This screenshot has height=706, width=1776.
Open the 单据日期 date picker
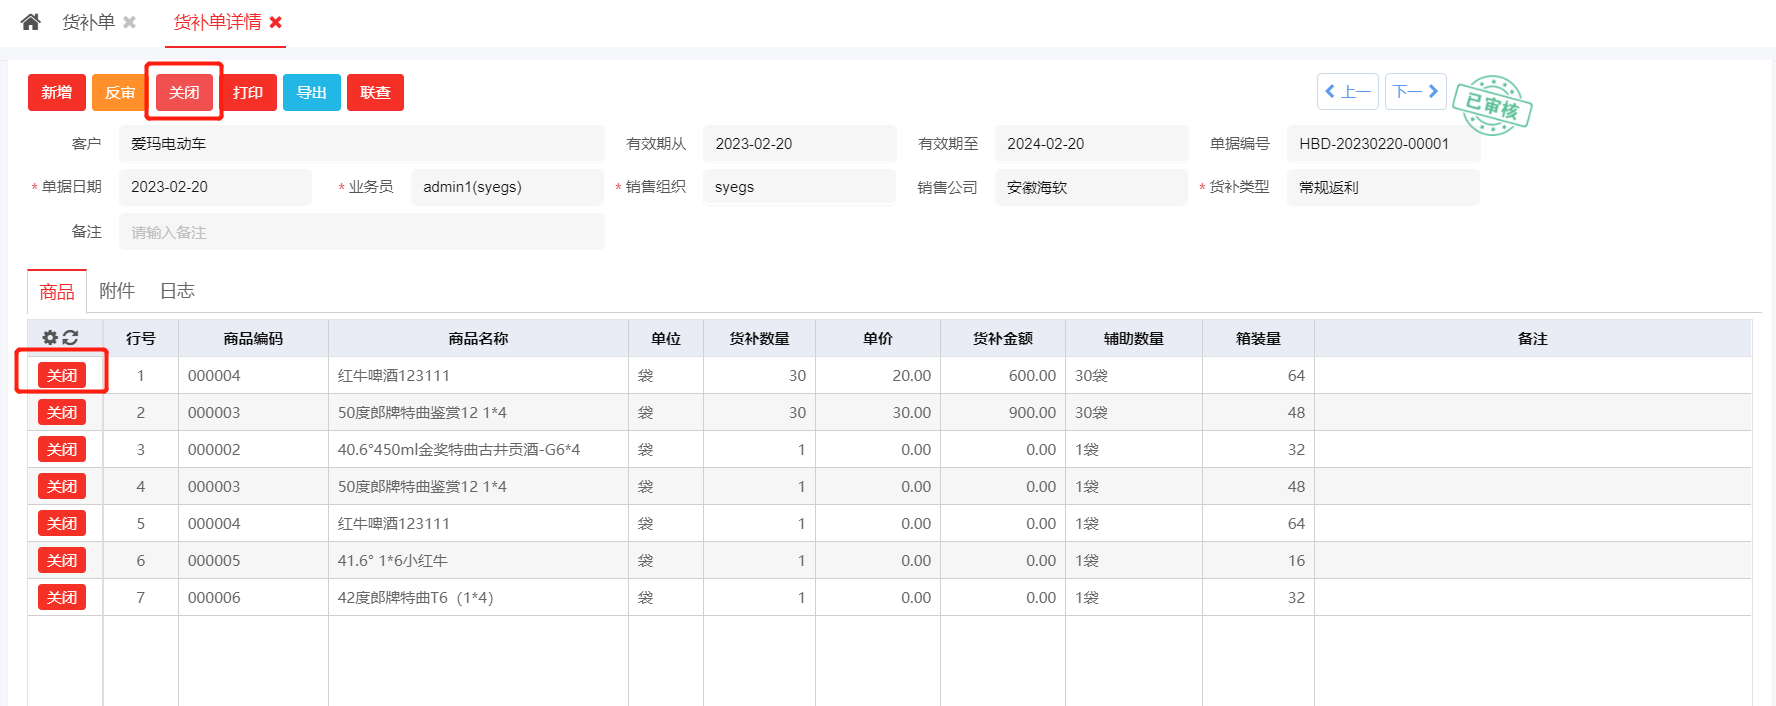click(x=214, y=187)
